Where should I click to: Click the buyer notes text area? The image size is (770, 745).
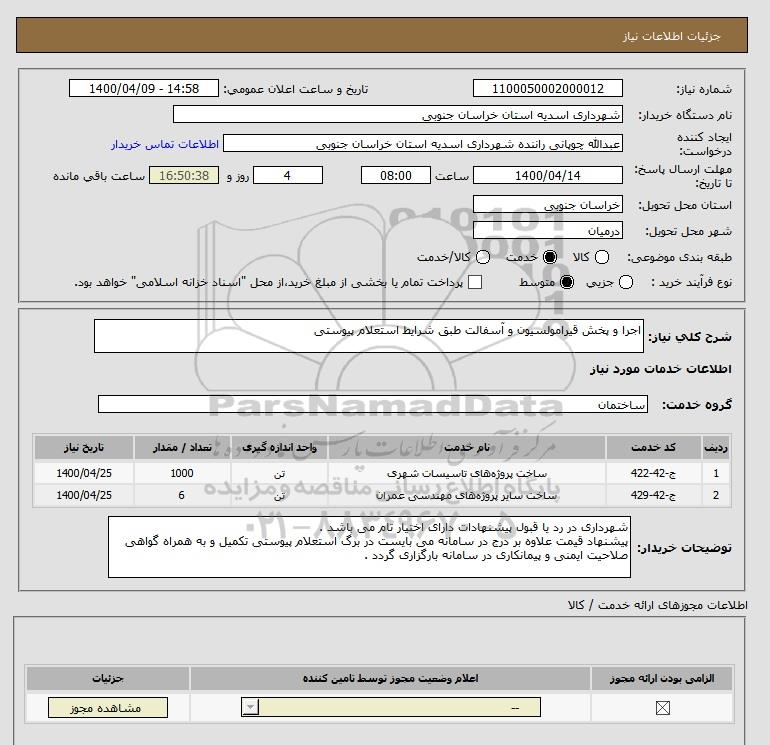point(369,547)
